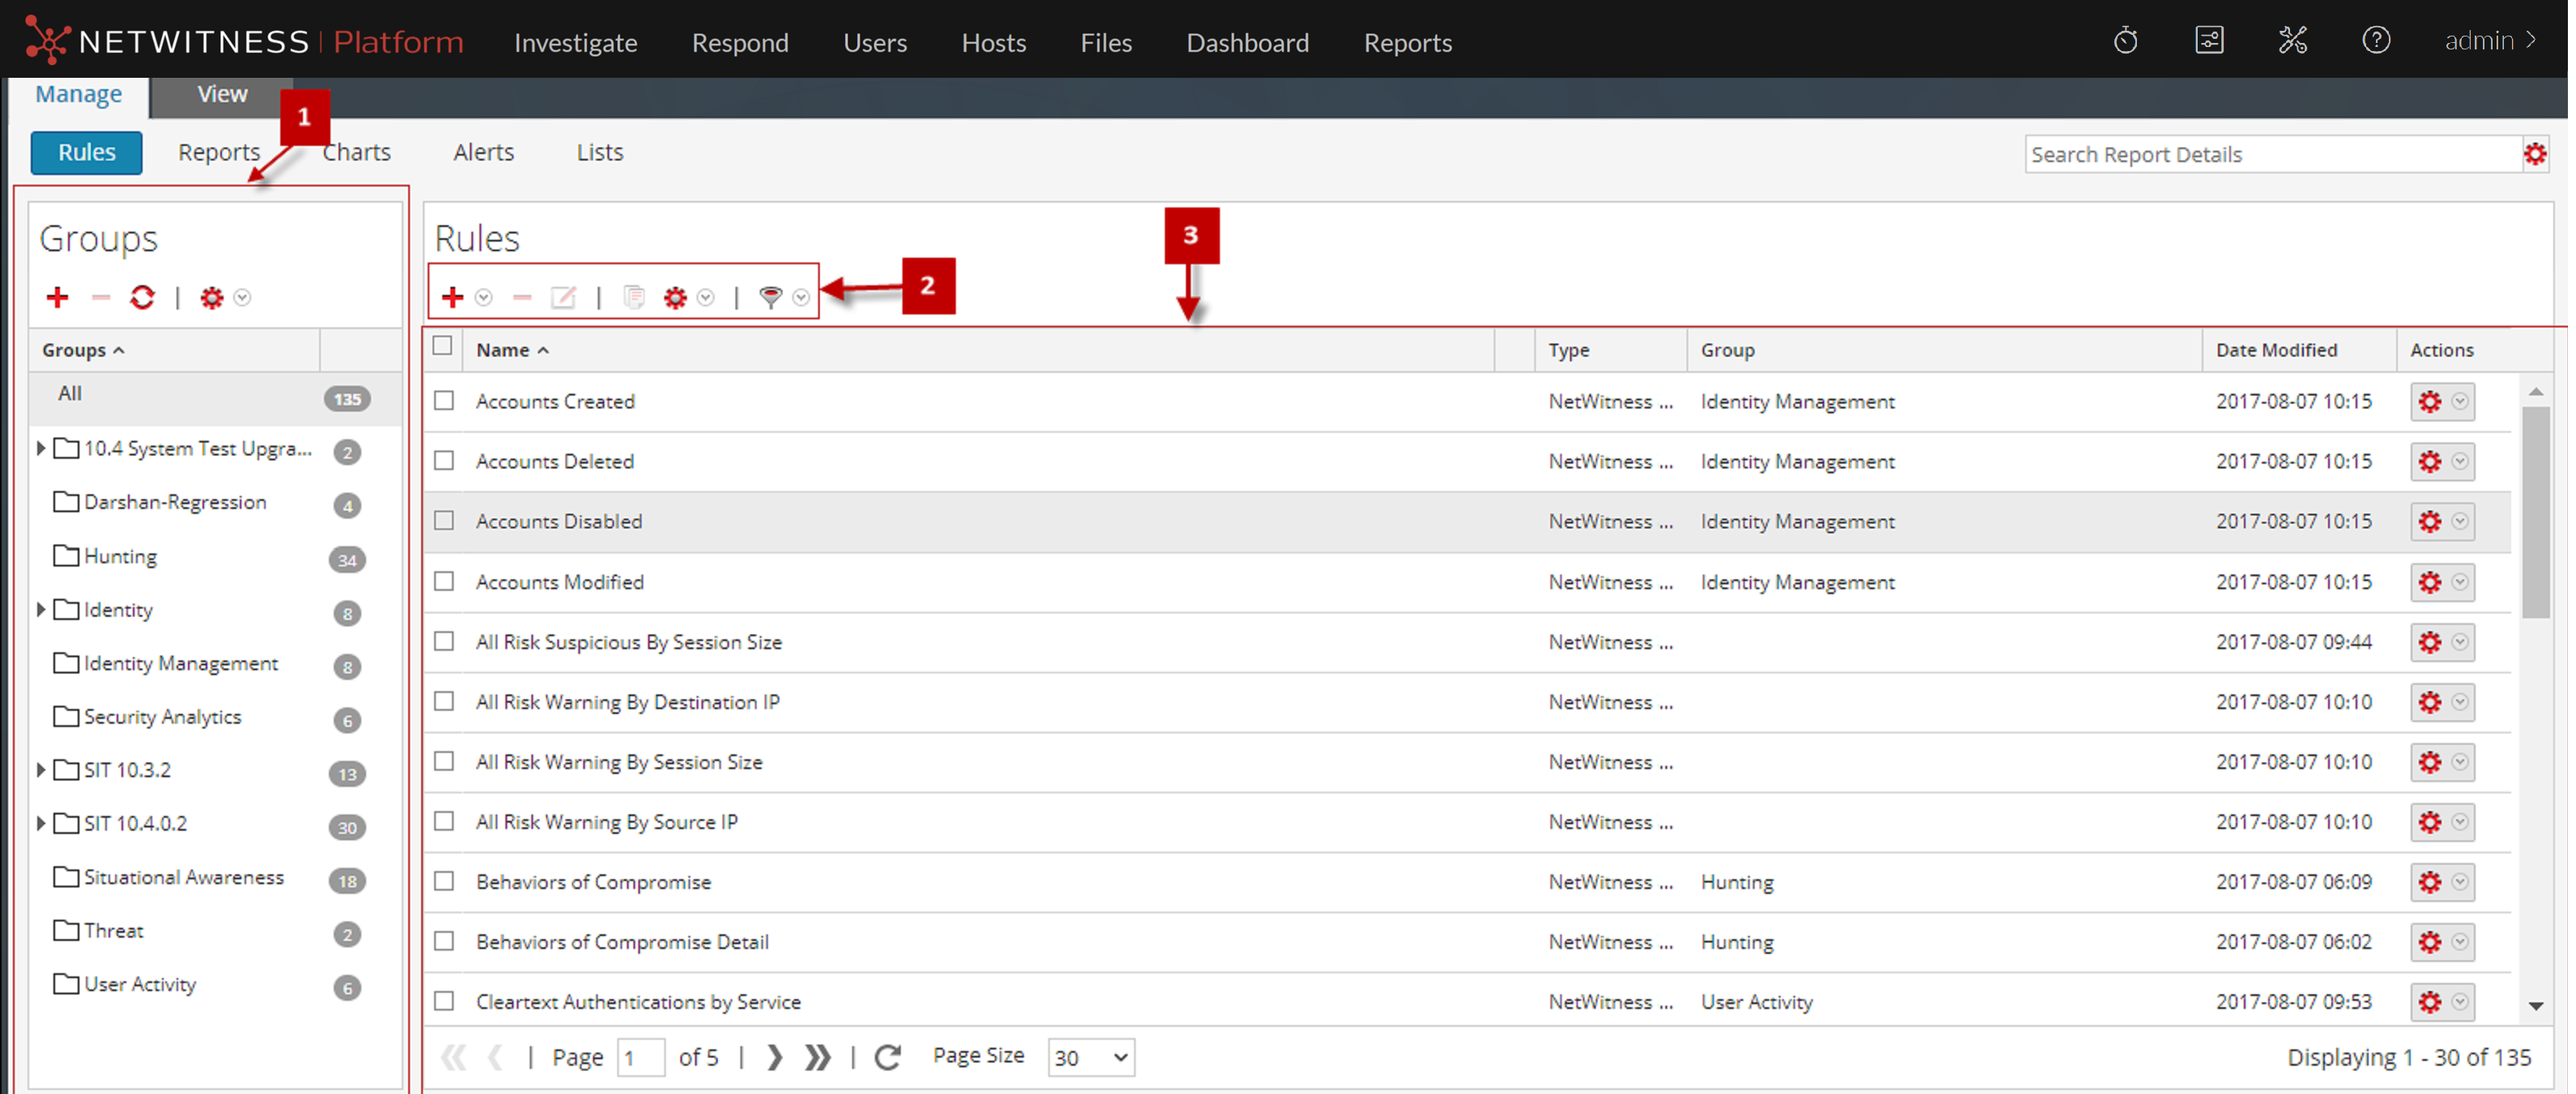Select the Behaviors of Compromise checkbox
This screenshot has width=2576, height=1094.
click(444, 881)
